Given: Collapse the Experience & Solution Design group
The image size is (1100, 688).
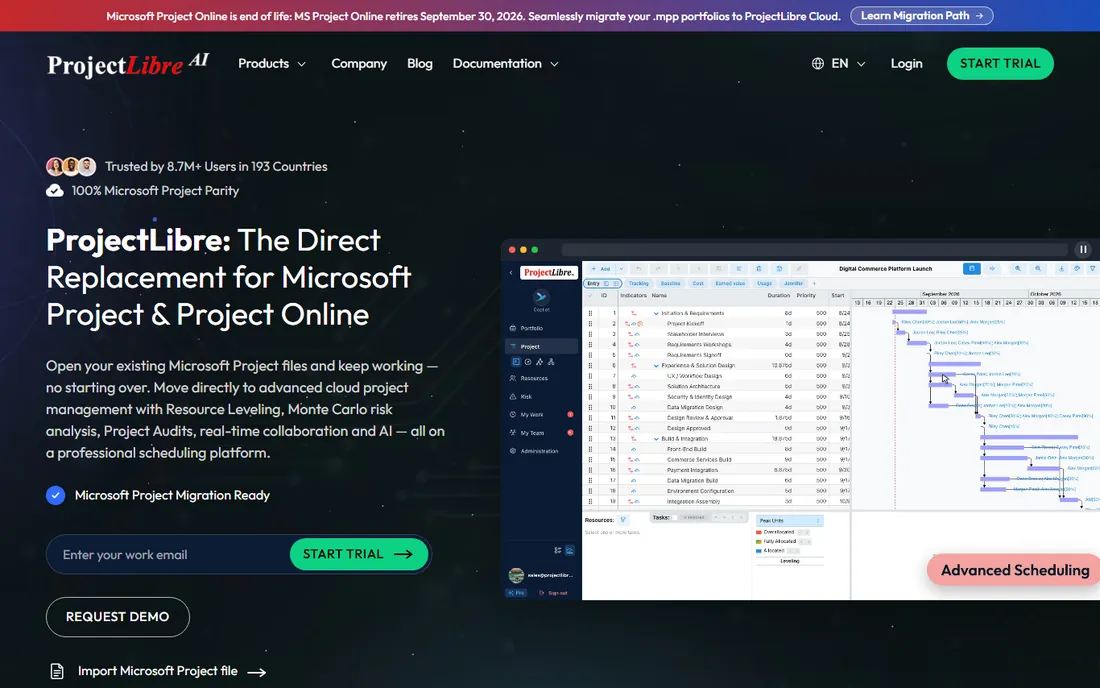Looking at the screenshot, I should pyautogui.click(x=657, y=365).
